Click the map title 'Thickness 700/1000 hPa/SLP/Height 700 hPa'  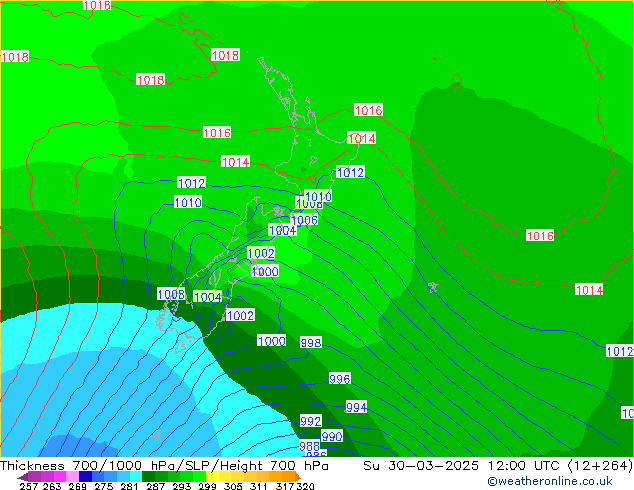pyautogui.click(x=164, y=466)
